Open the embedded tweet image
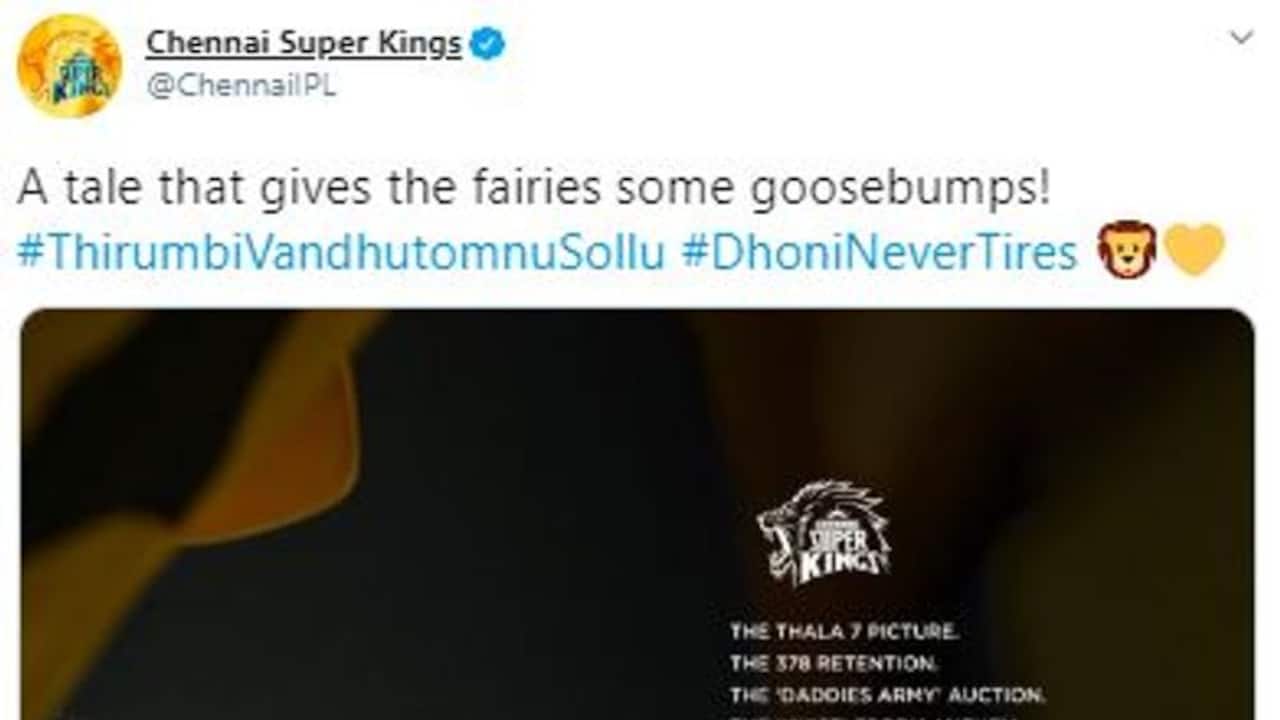Screen dimensions: 1280x720 [x=637, y=514]
